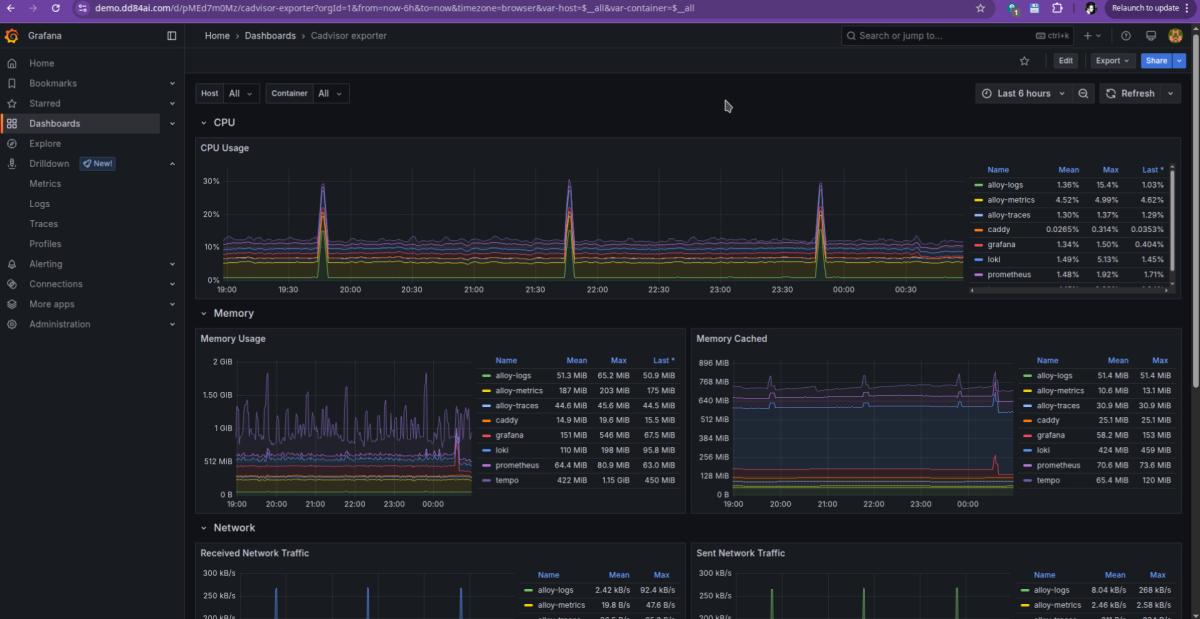The image size is (1200, 619).
Task: Toggle loki series in the CPU Usage legend
Action: coord(994,259)
